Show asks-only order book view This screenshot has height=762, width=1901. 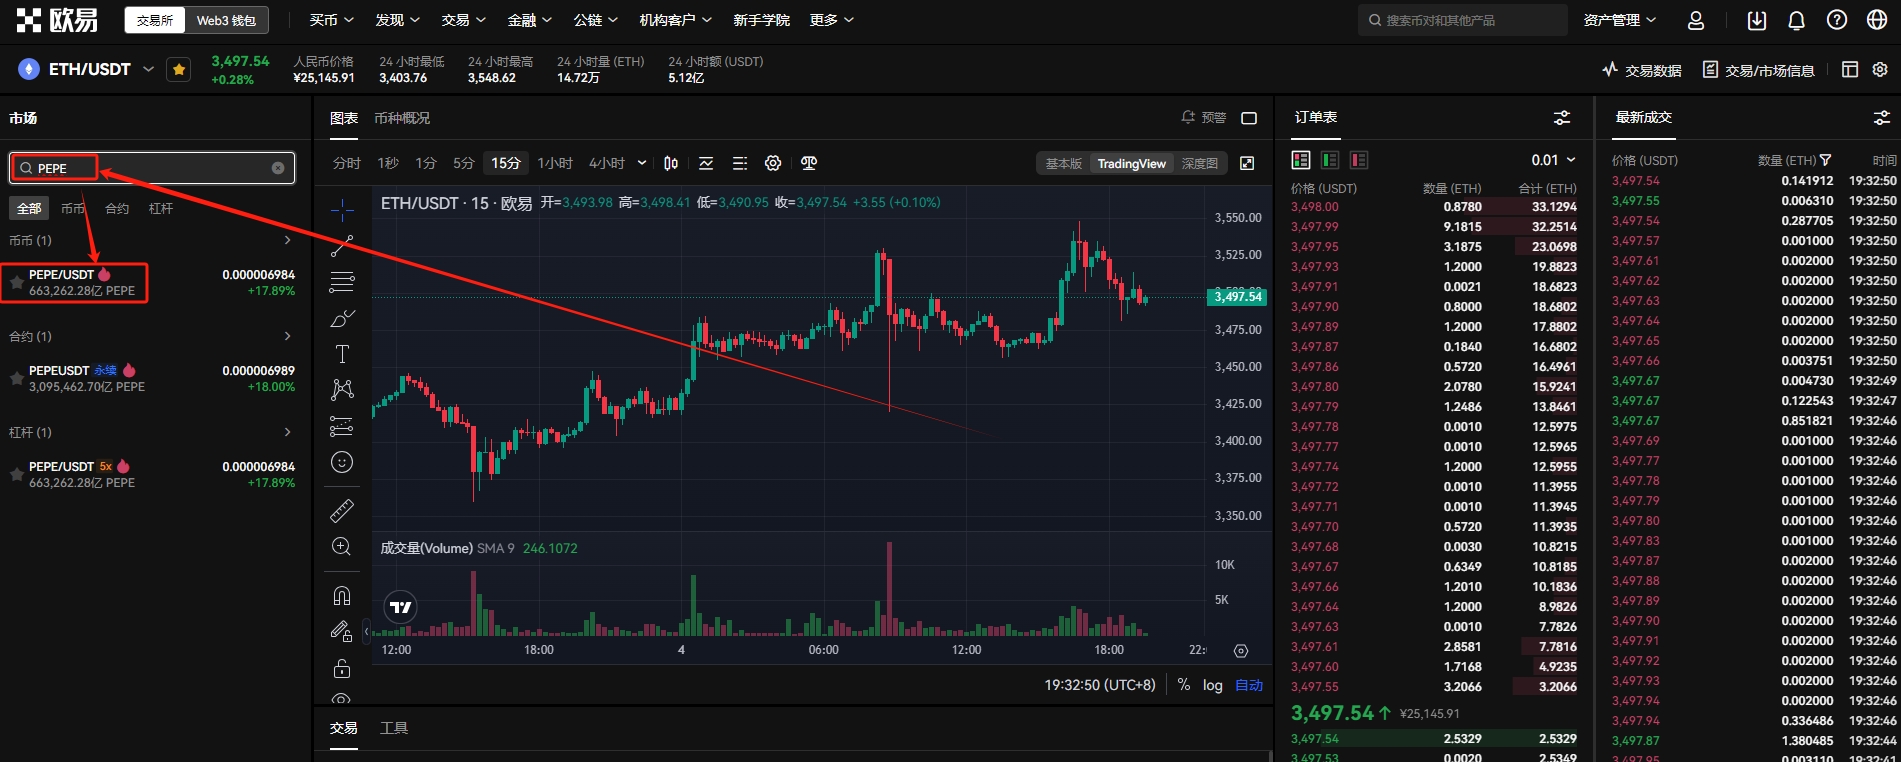point(1359,160)
